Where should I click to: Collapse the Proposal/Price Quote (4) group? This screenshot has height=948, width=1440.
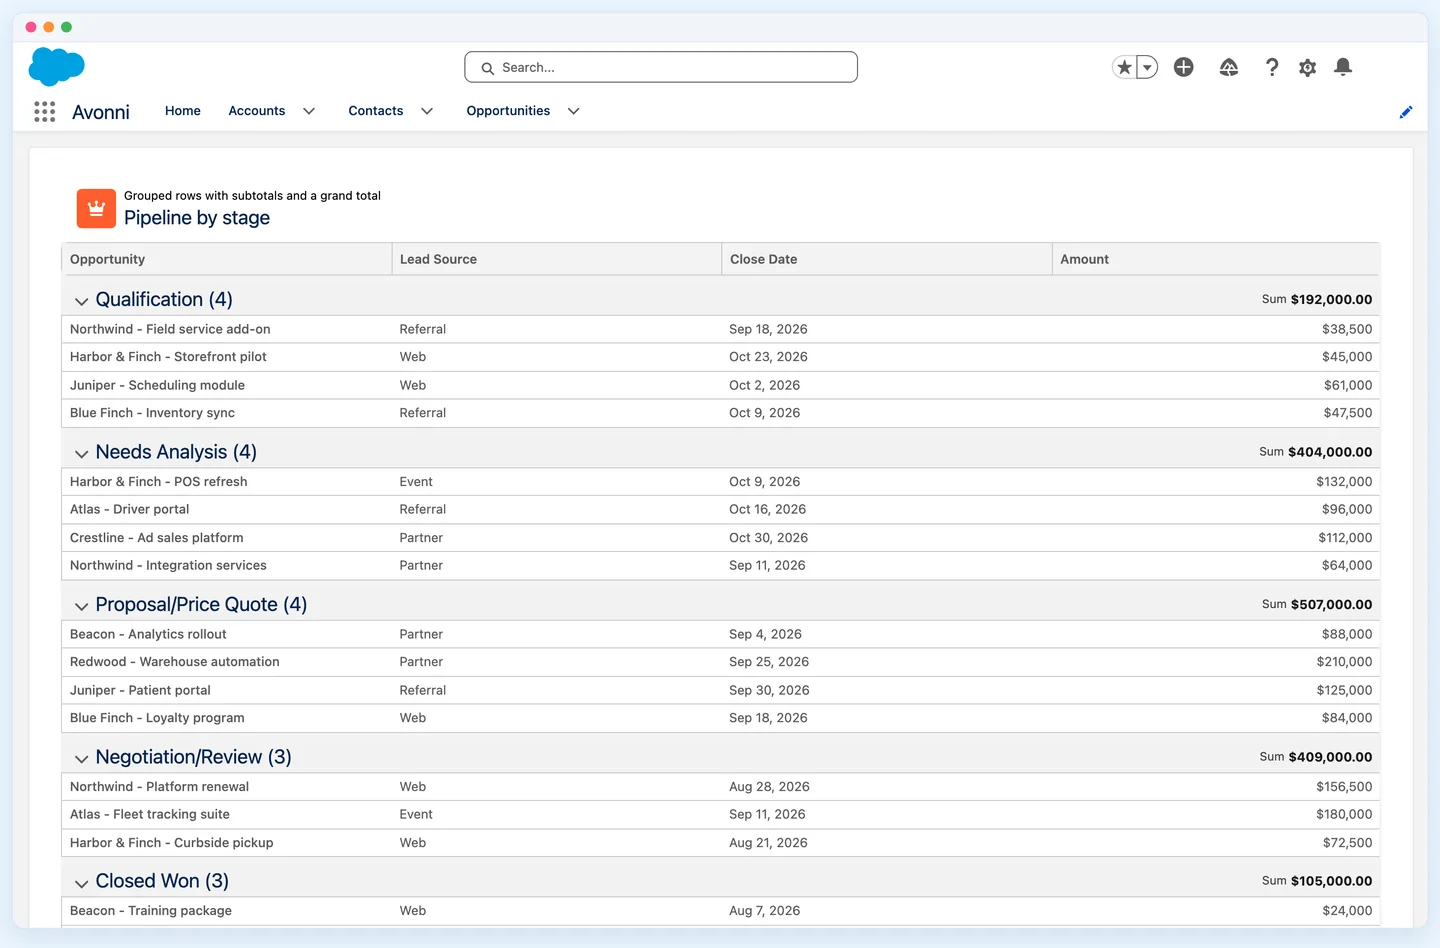(x=82, y=606)
